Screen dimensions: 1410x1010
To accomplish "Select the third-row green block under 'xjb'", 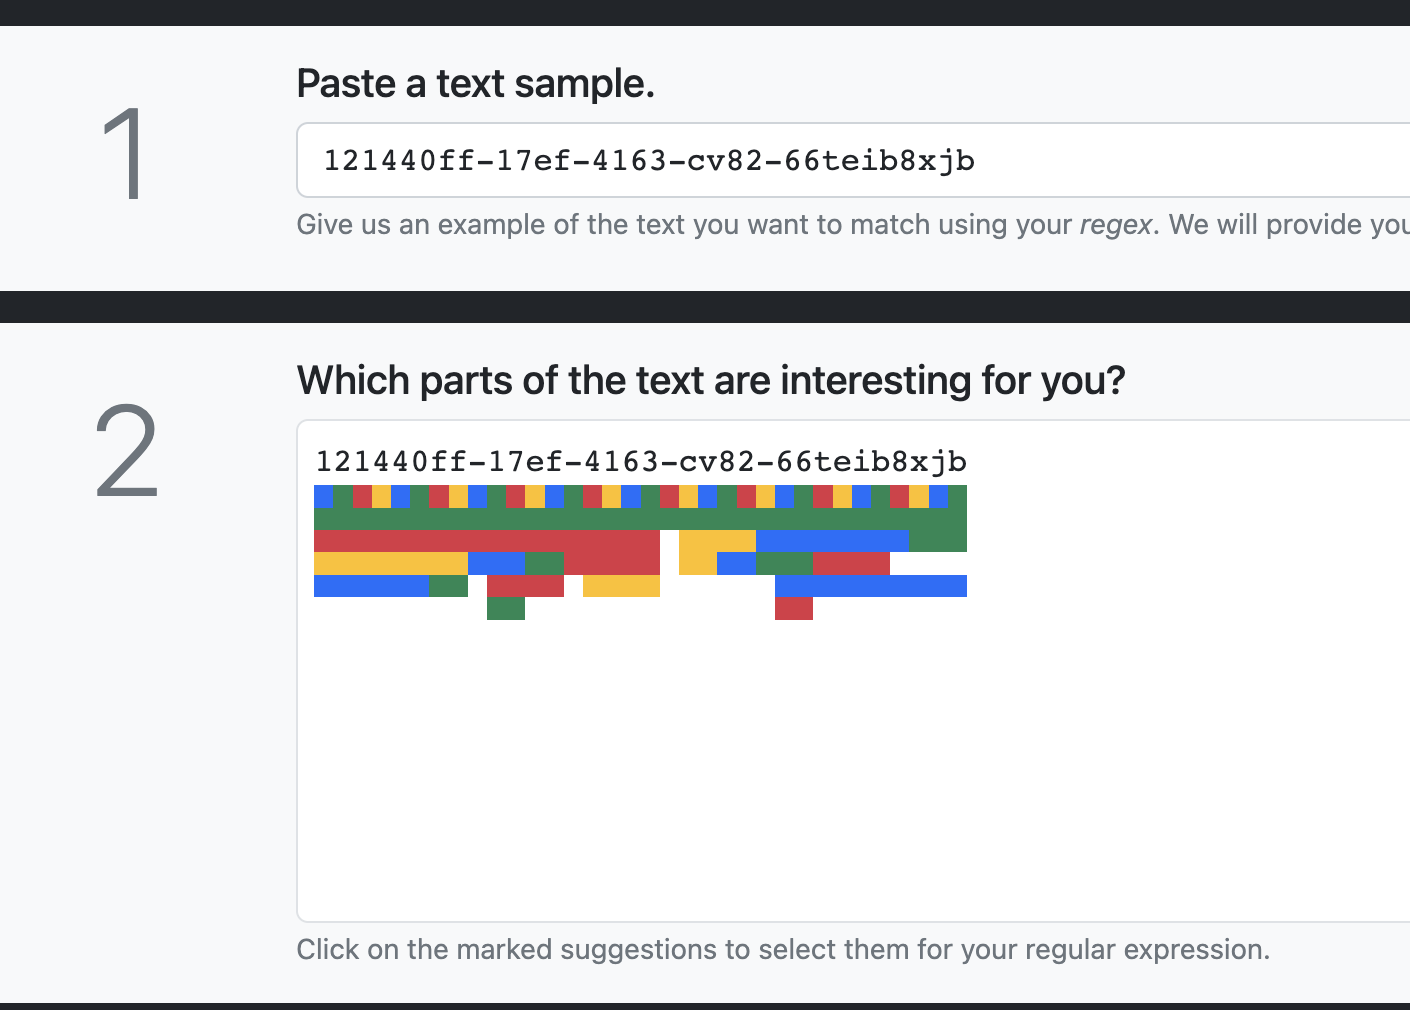I will [x=938, y=540].
